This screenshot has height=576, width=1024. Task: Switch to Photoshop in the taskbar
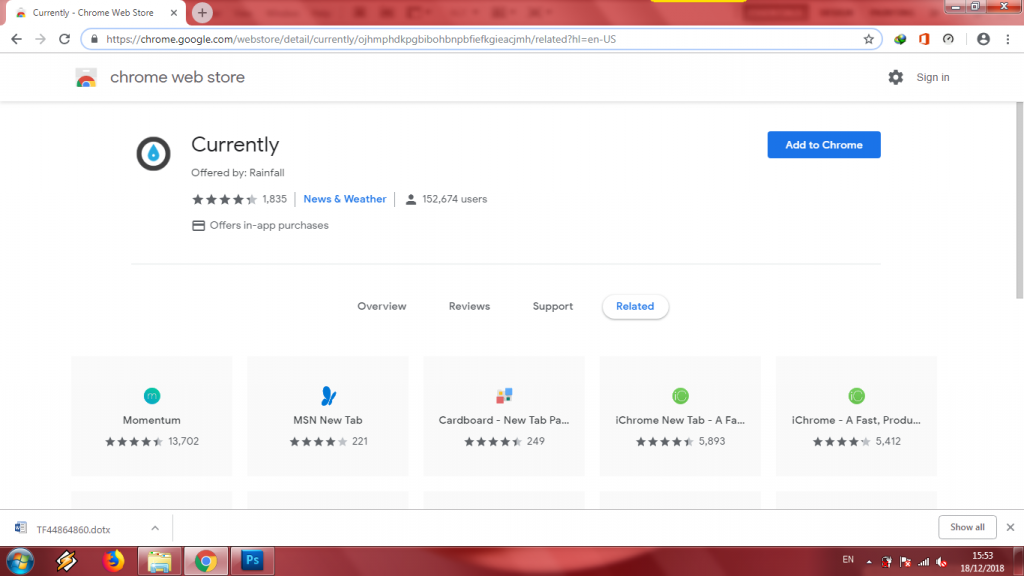(252, 561)
